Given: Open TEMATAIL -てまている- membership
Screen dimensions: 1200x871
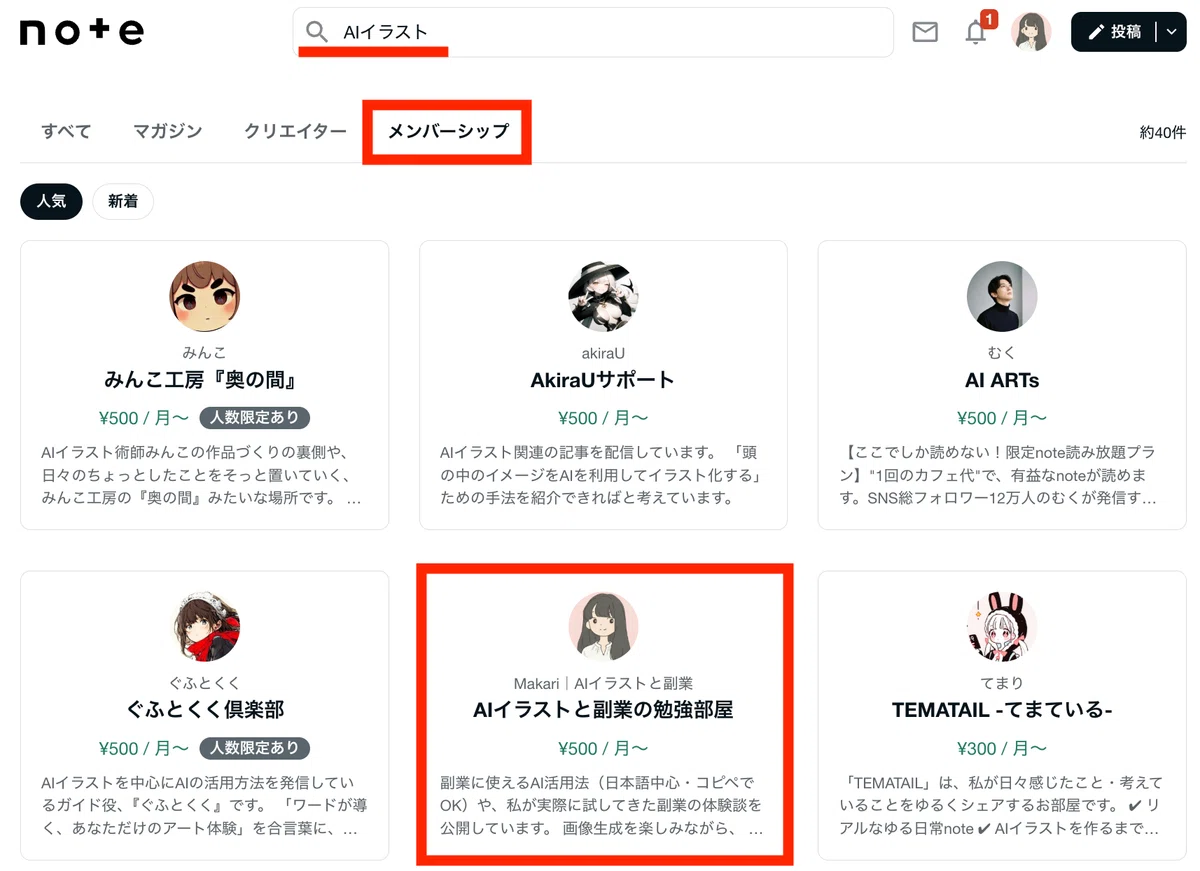Looking at the screenshot, I should tap(1002, 710).
